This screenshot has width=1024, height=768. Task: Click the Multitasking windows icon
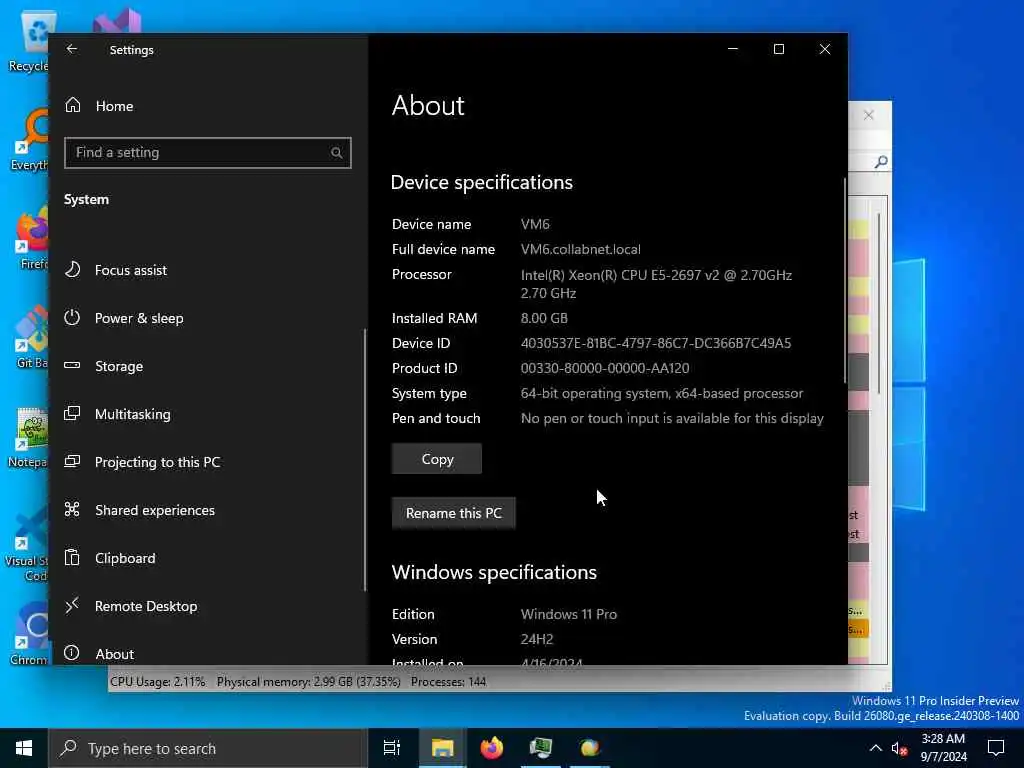click(72, 413)
